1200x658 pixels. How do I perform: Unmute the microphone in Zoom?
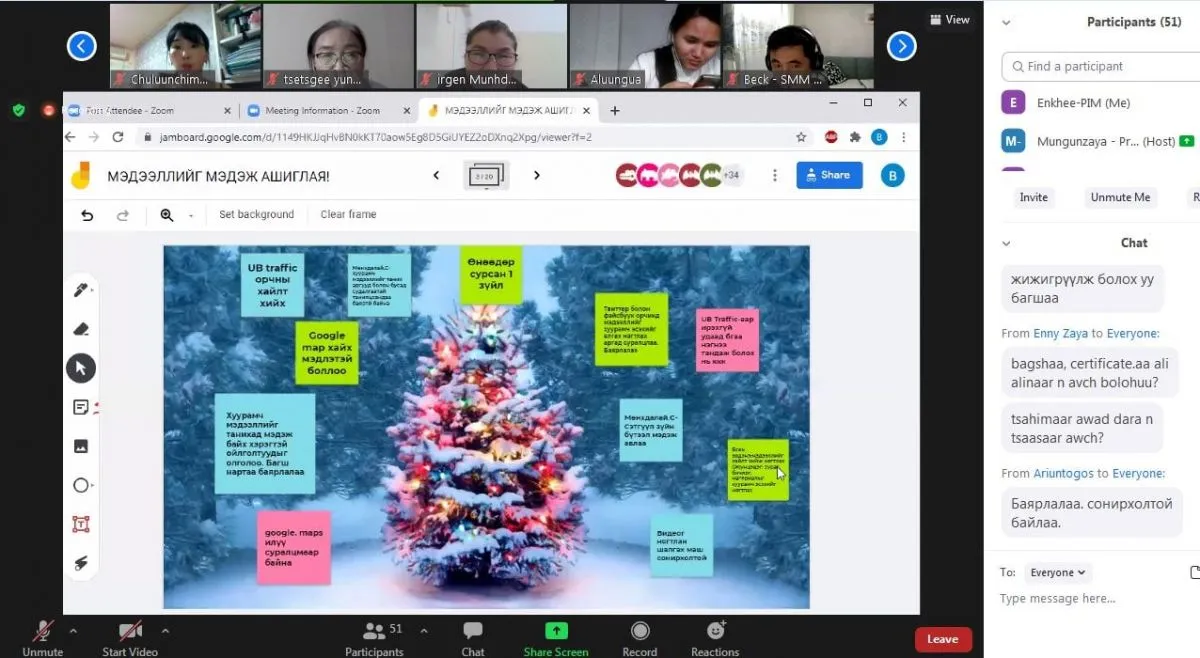[x=43, y=638]
